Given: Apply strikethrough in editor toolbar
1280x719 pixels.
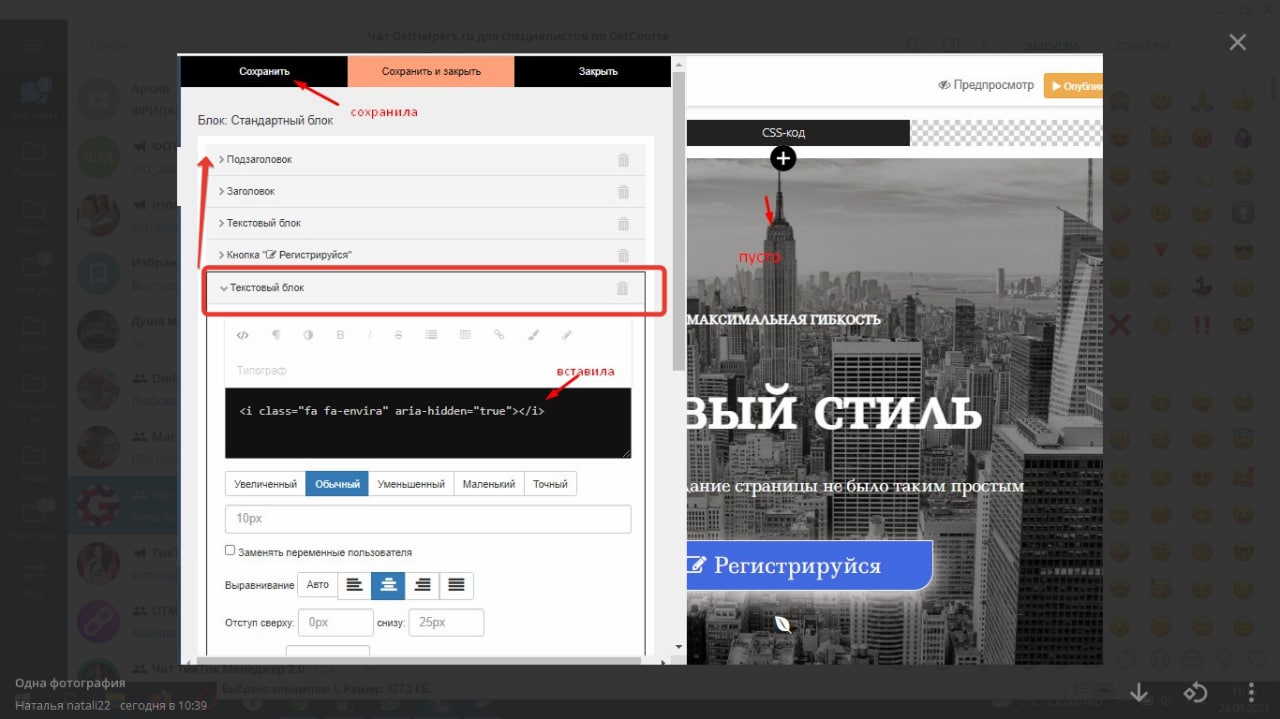Looking at the screenshot, I should click(398, 335).
